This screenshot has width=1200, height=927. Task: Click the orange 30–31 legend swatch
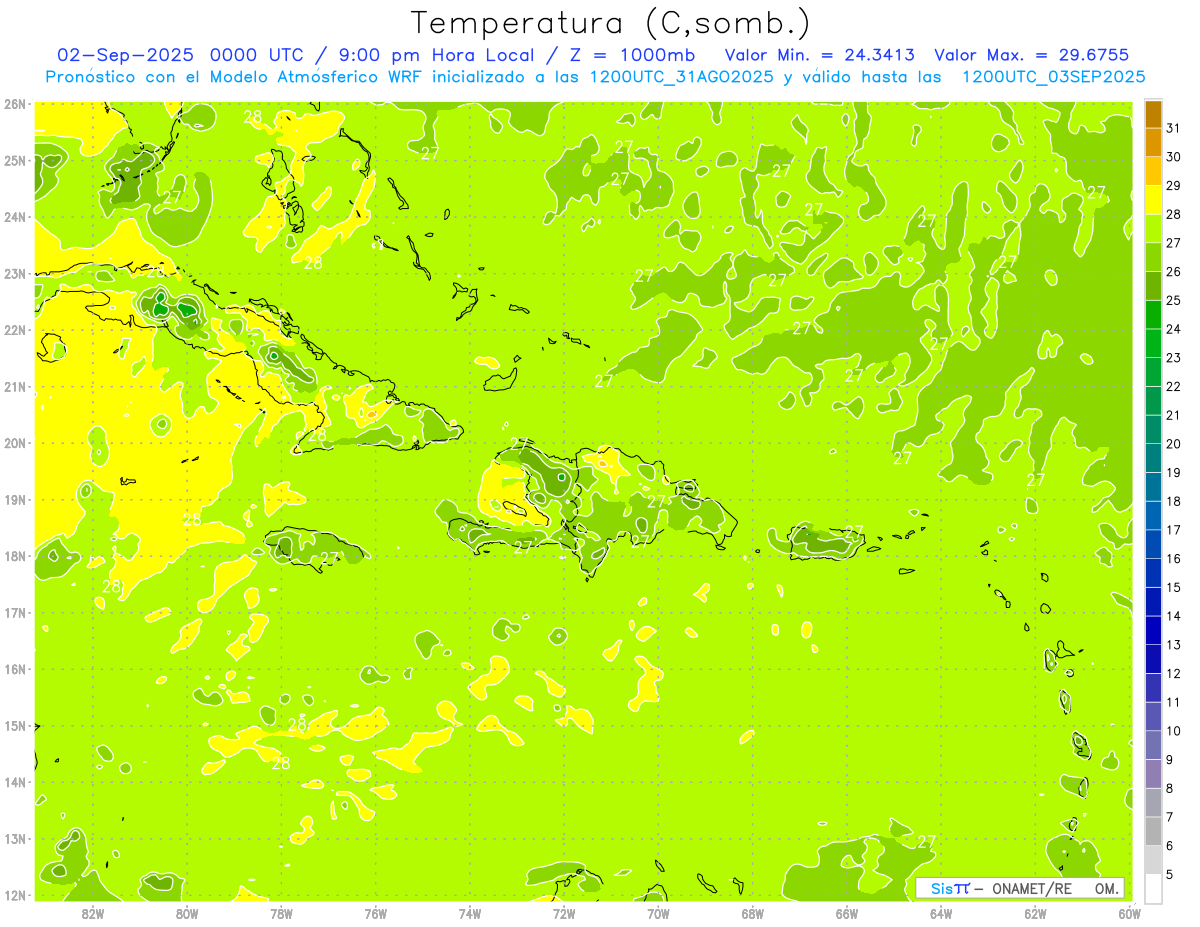coord(1153,143)
